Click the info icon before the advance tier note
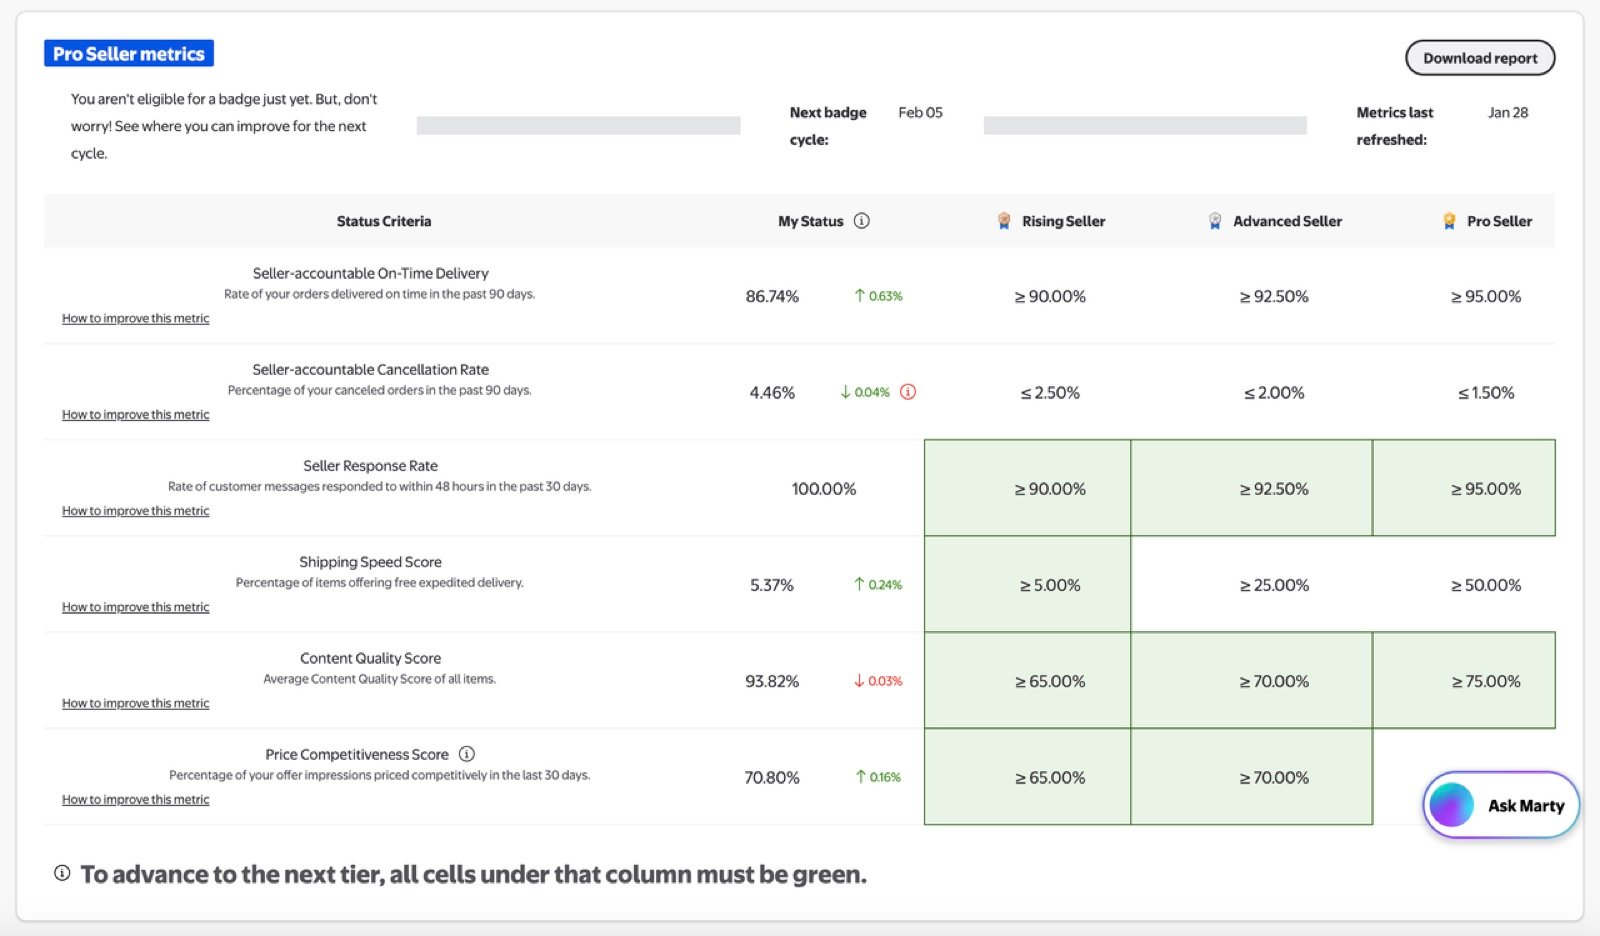 (x=62, y=873)
